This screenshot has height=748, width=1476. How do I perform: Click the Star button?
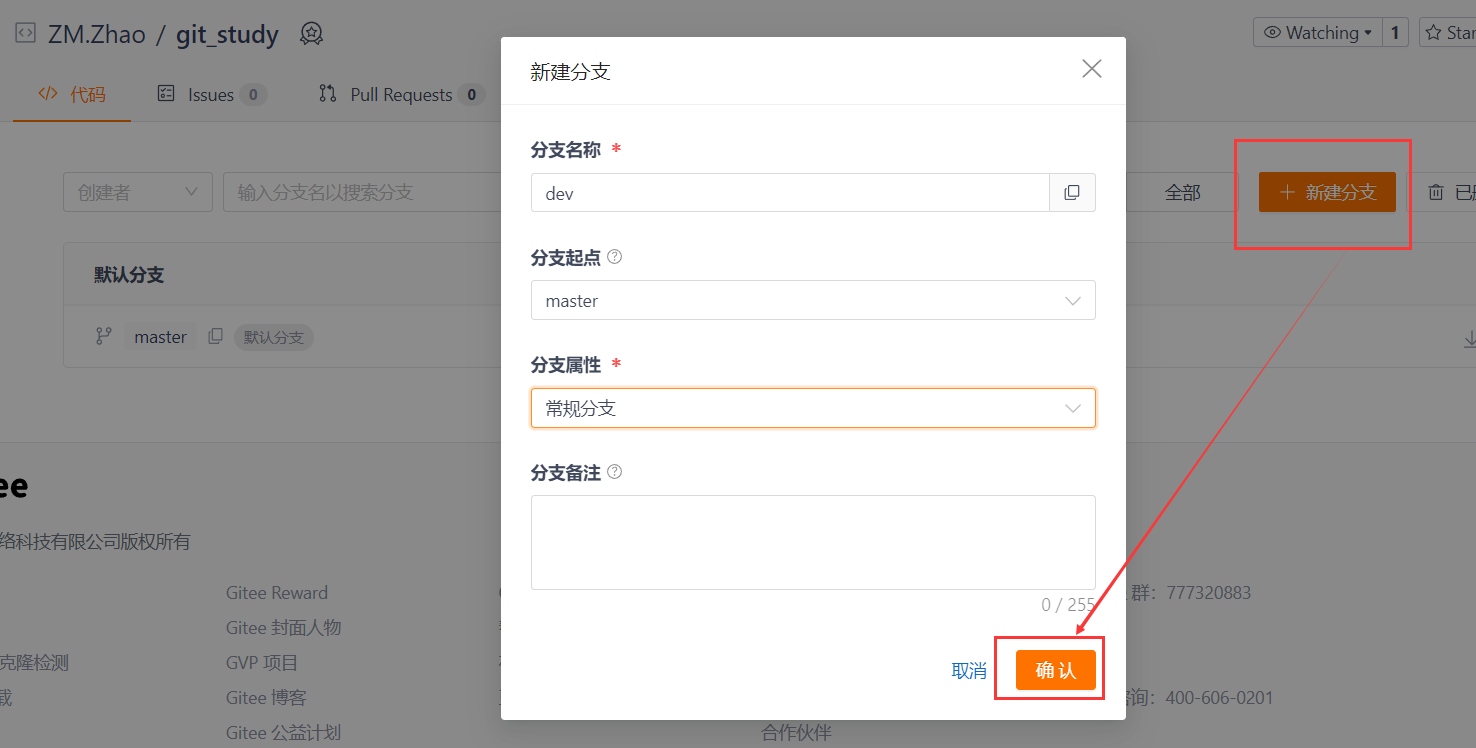pos(1448,33)
